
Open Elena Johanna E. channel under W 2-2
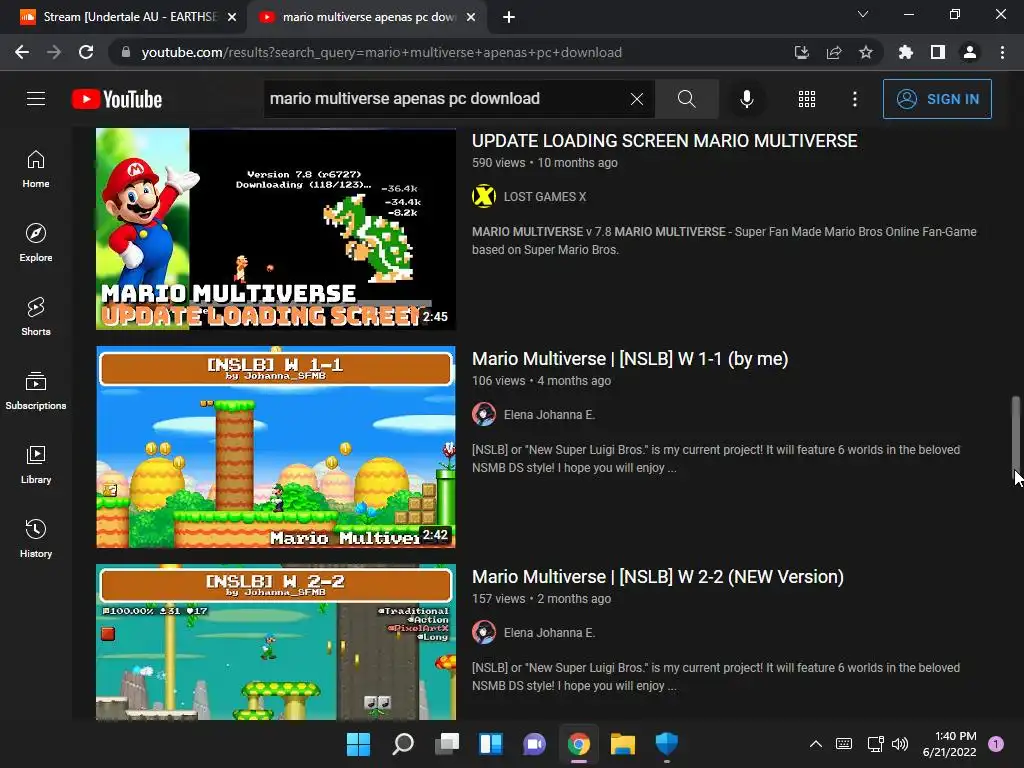[549, 633]
